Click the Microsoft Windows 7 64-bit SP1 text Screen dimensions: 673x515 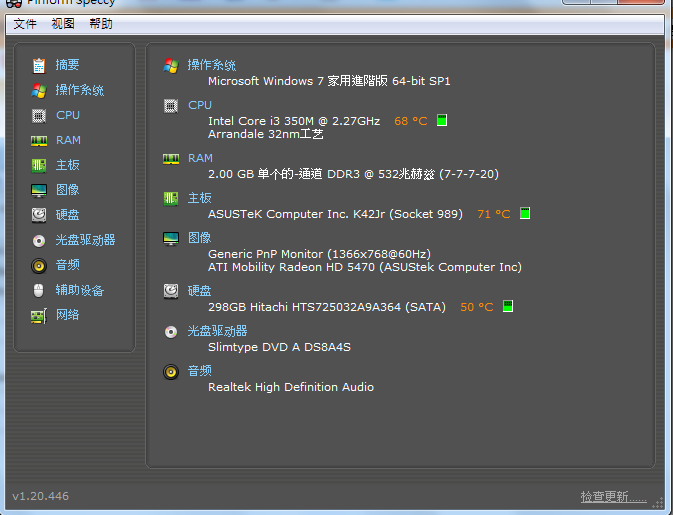329,81
